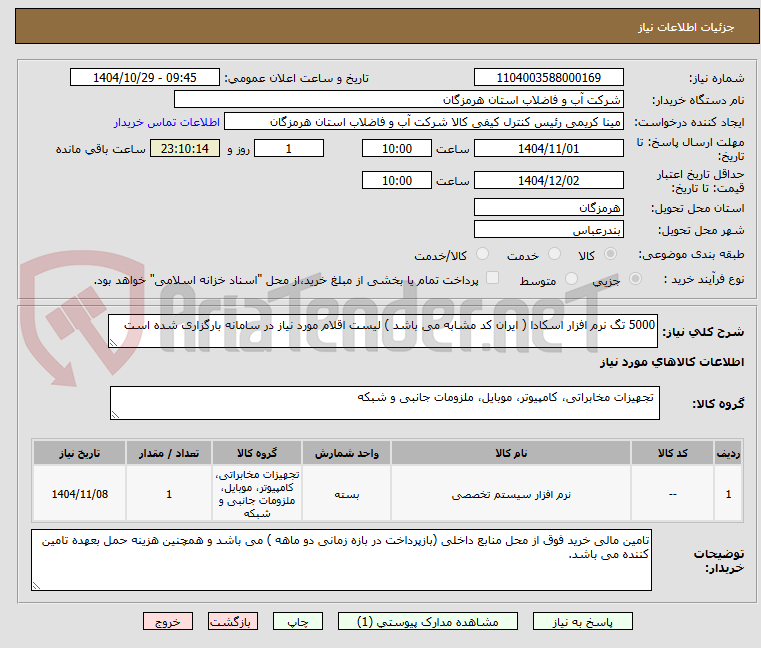
Task: Click the گروه کالا textbox
Action: 384,403
